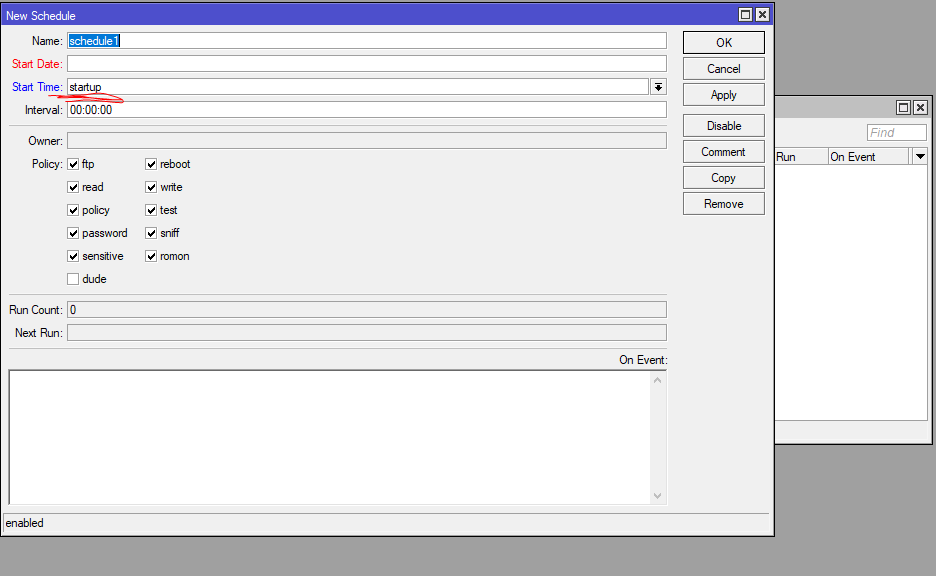
Task: Maximize the background scheduler window
Action: (903, 107)
